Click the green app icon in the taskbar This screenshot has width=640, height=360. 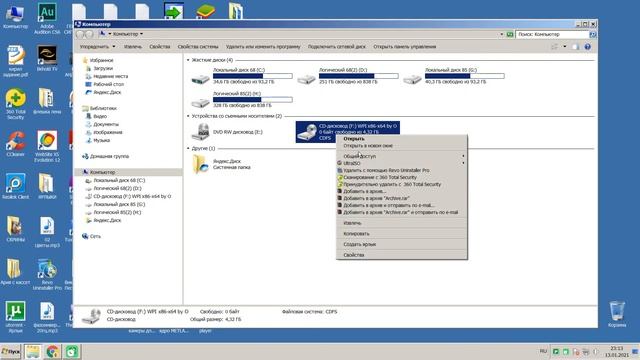click(72, 351)
